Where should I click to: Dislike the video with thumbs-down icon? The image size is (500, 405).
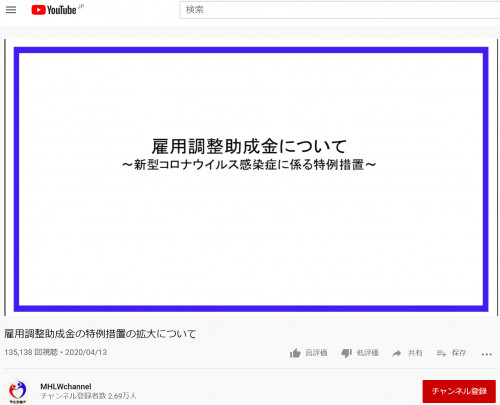click(x=346, y=353)
